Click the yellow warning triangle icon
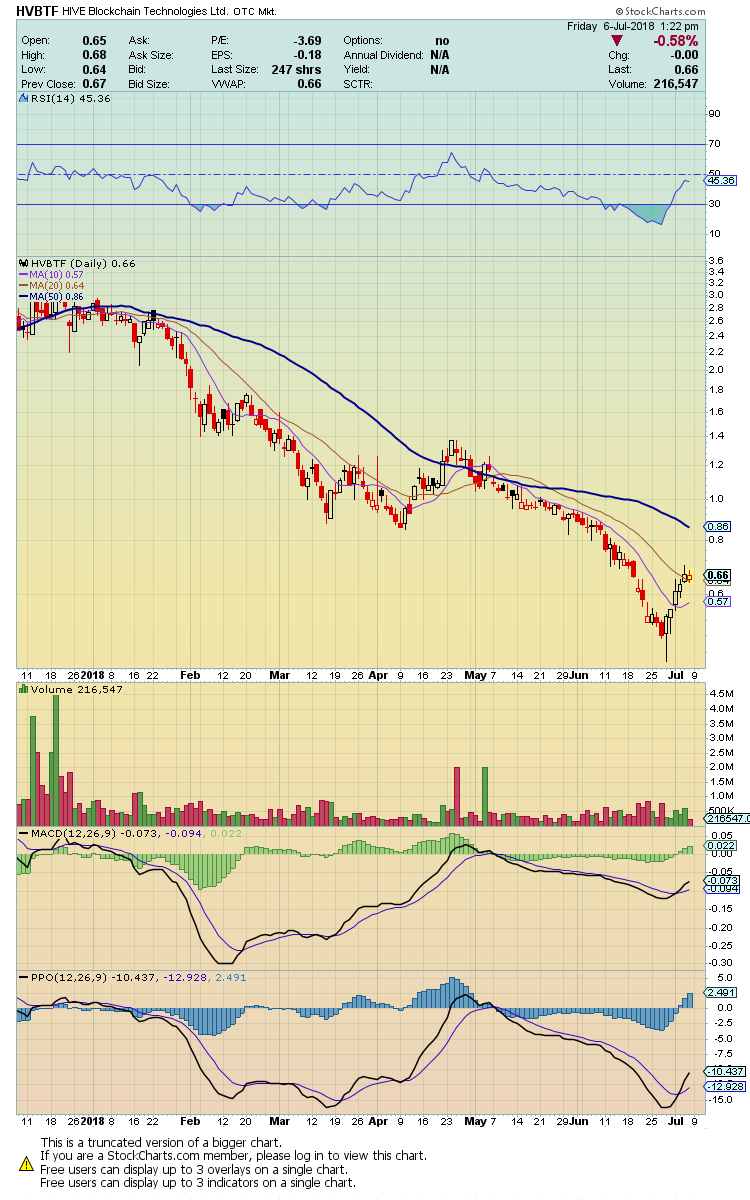Image resolution: width=750 pixels, height=1200 pixels. point(26,1163)
